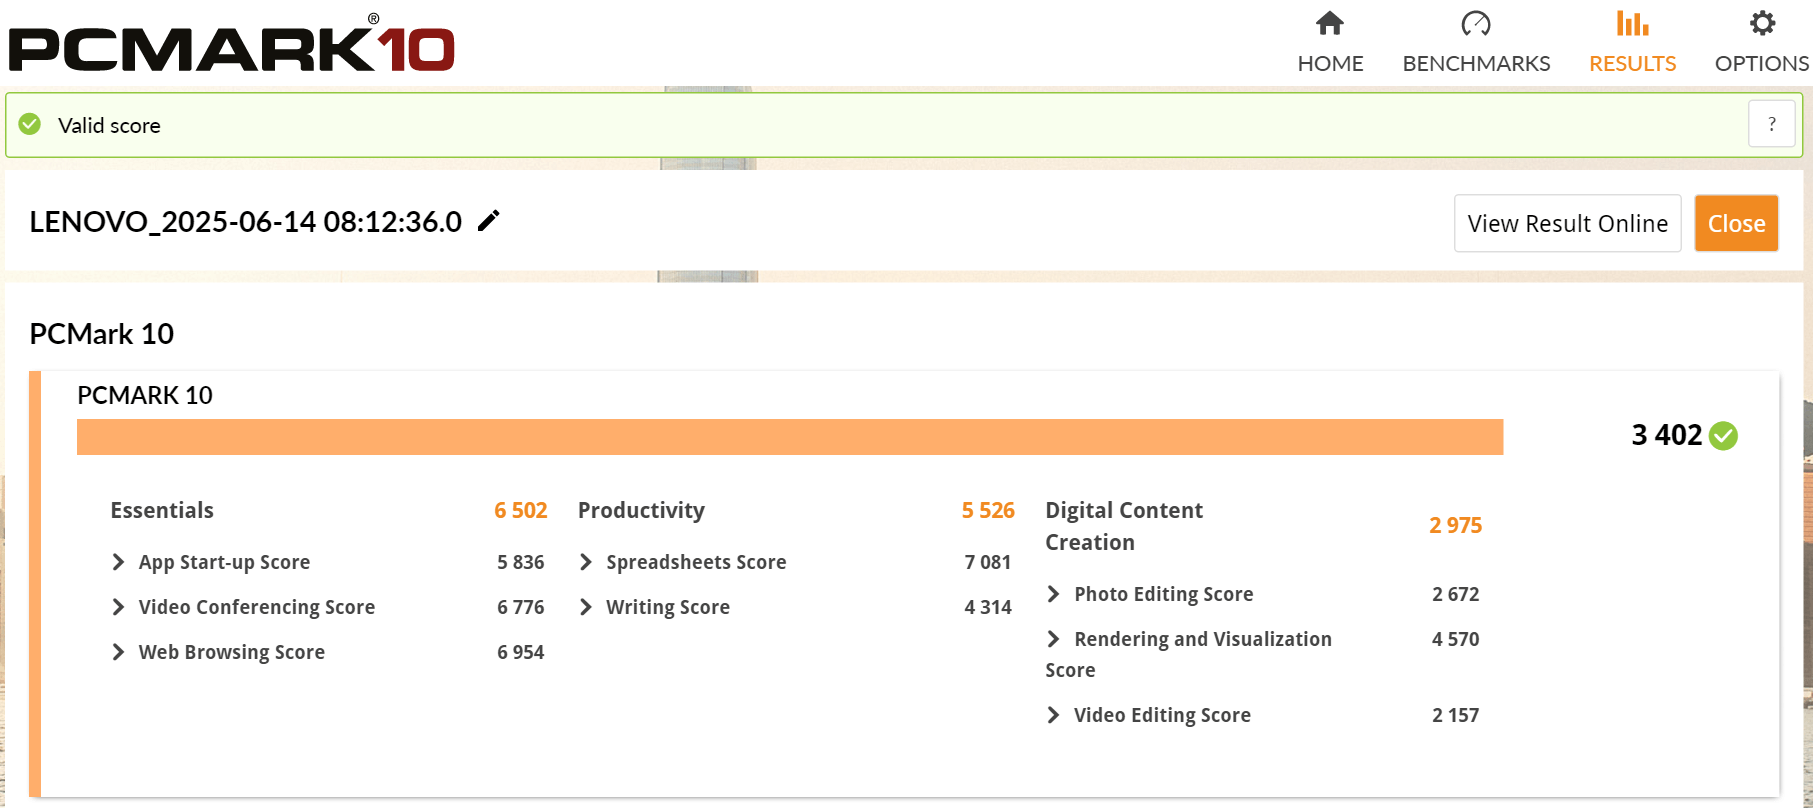Click the Video Editing Score label

point(1162,715)
